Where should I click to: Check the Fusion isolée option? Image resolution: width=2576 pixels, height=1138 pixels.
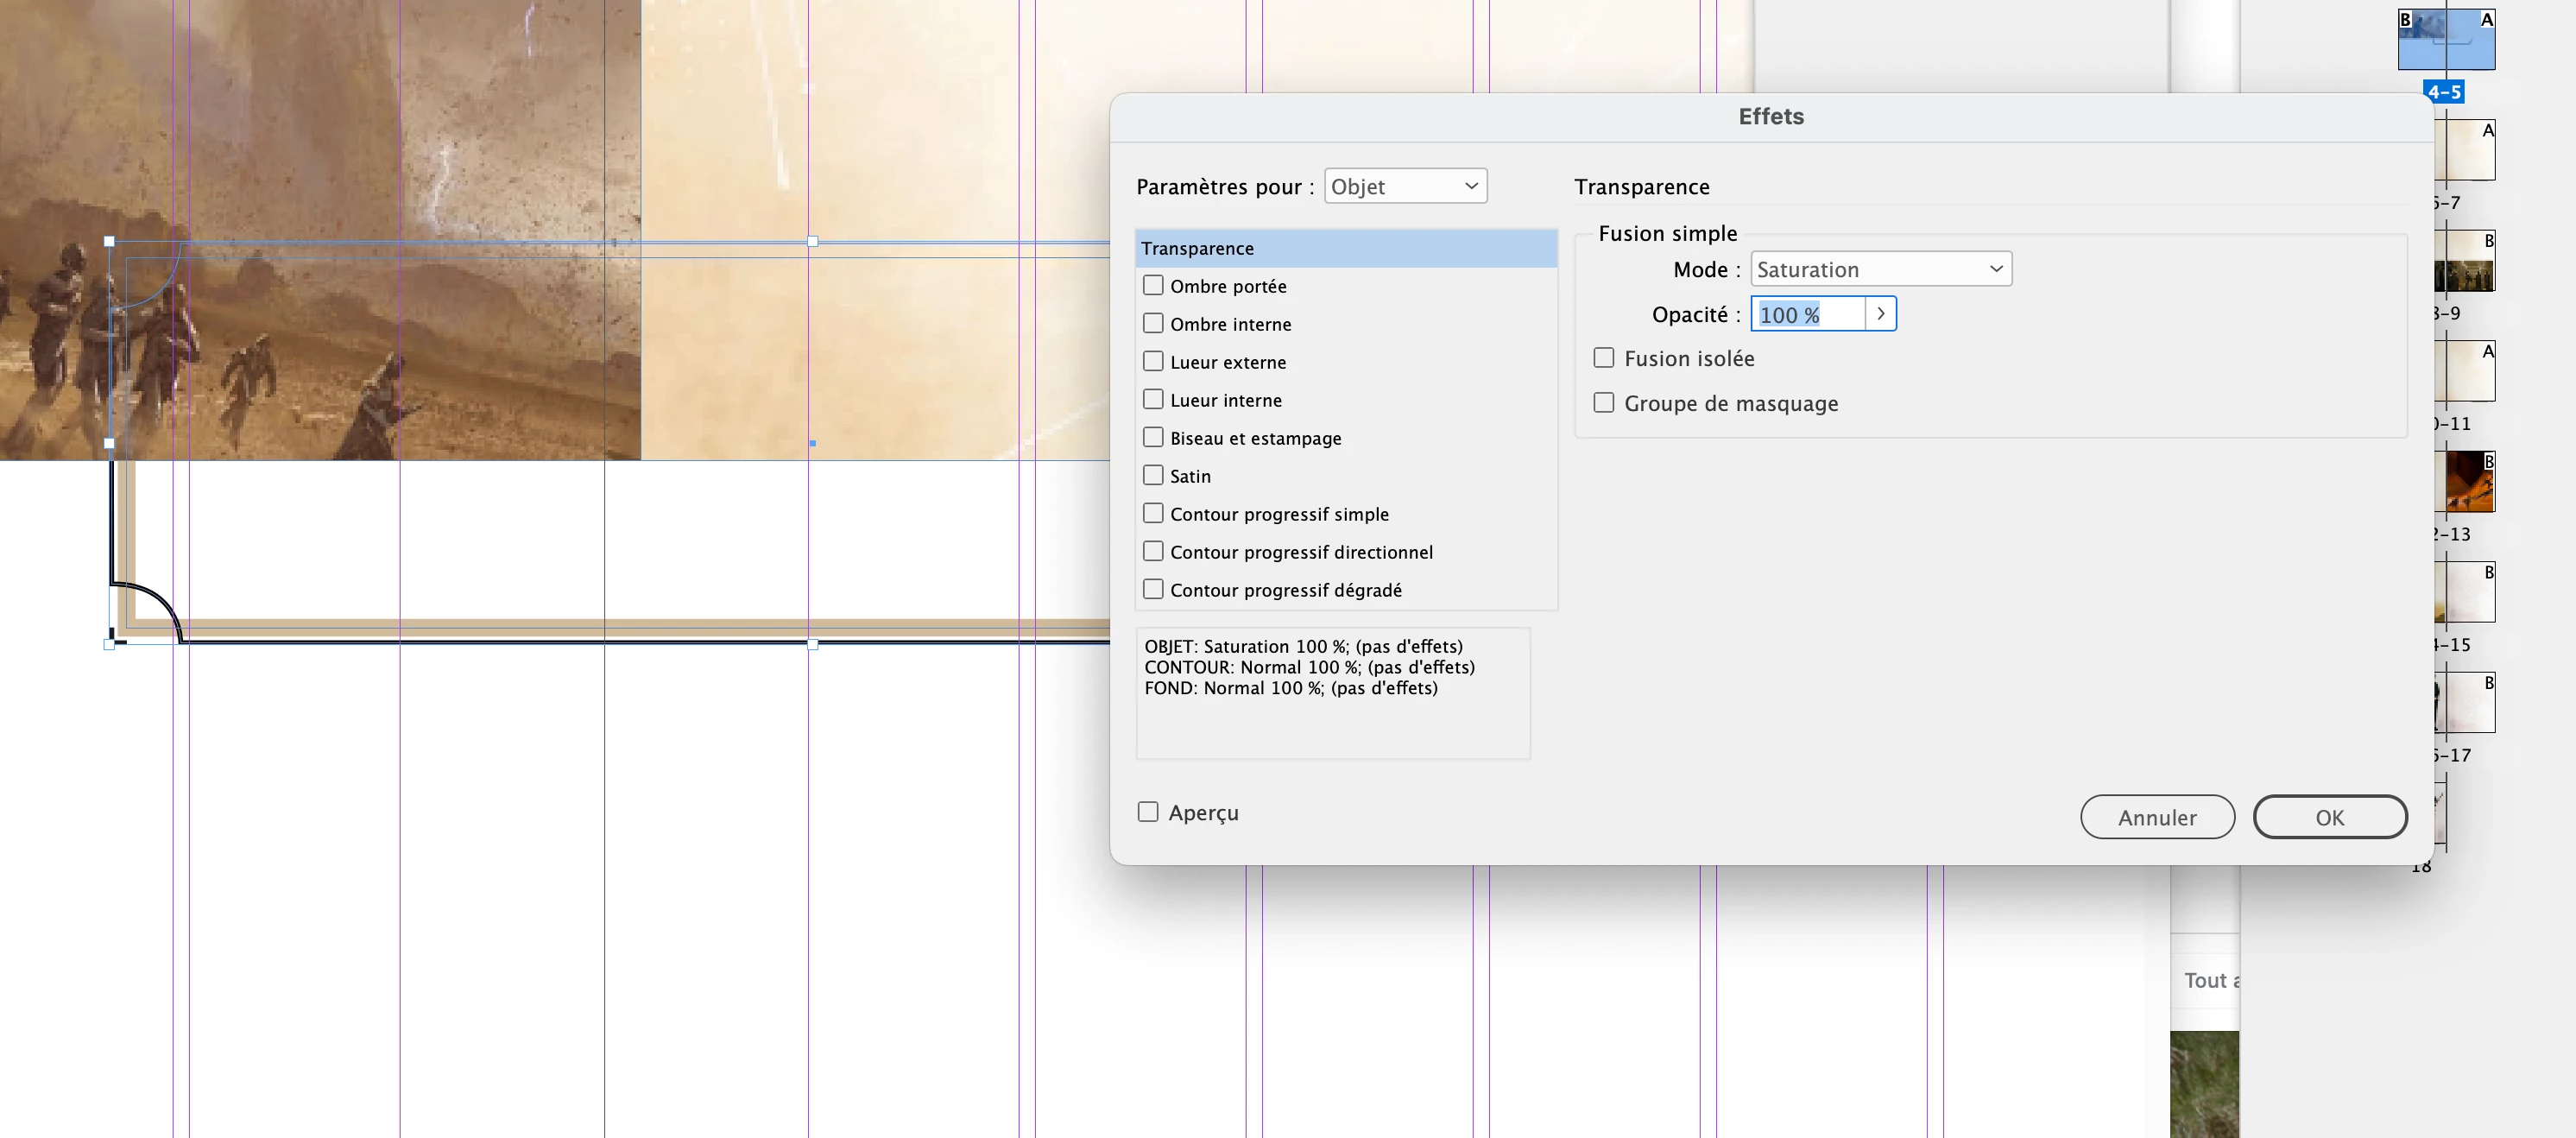(1603, 358)
